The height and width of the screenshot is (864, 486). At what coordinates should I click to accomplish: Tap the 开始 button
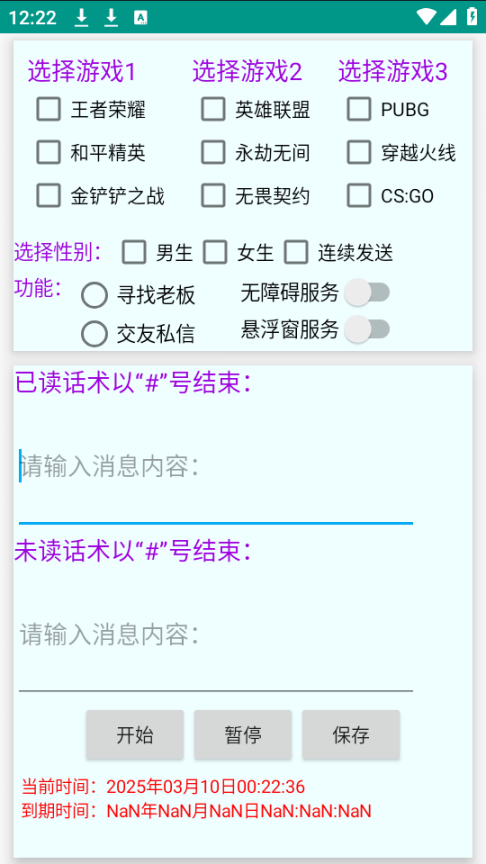click(x=134, y=735)
